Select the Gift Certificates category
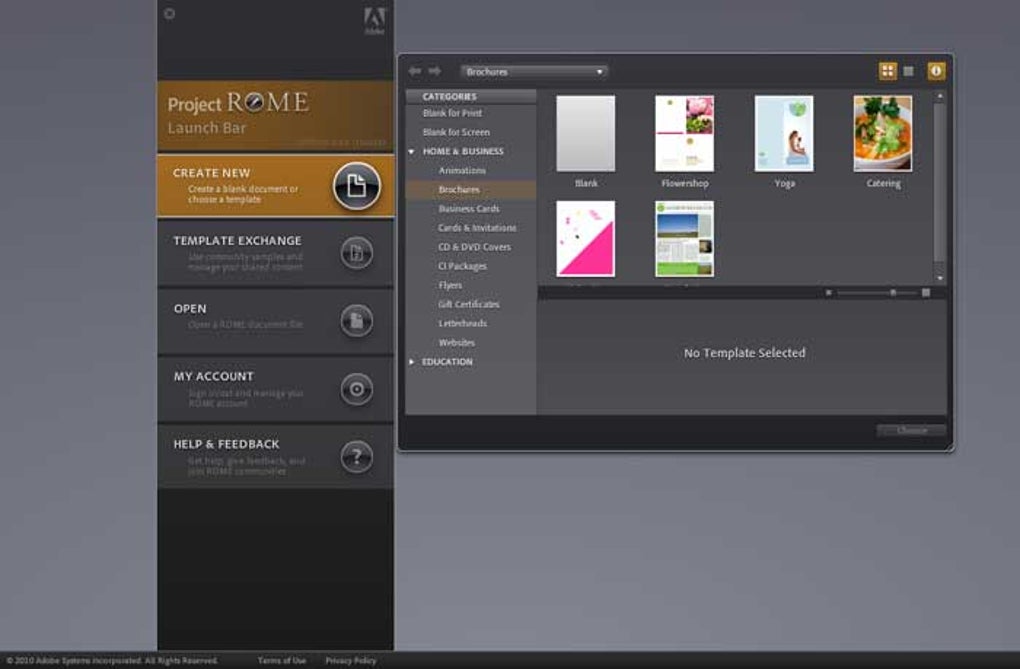The height and width of the screenshot is (669, 1020). pos(468,305)
